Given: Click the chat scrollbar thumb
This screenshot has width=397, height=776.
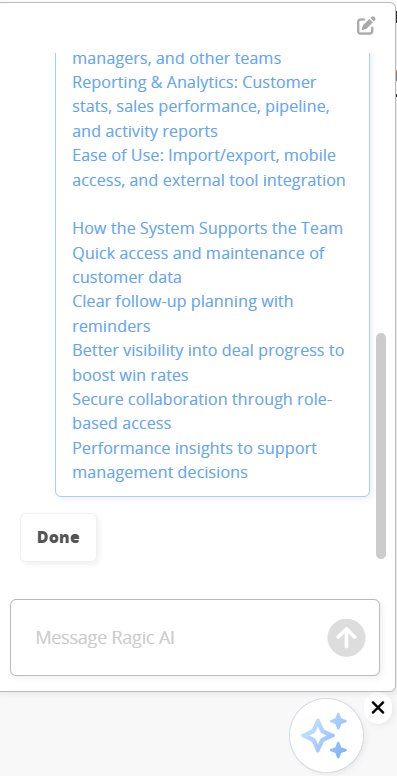Looking at the screenshot, I should [x=381, y=446].
